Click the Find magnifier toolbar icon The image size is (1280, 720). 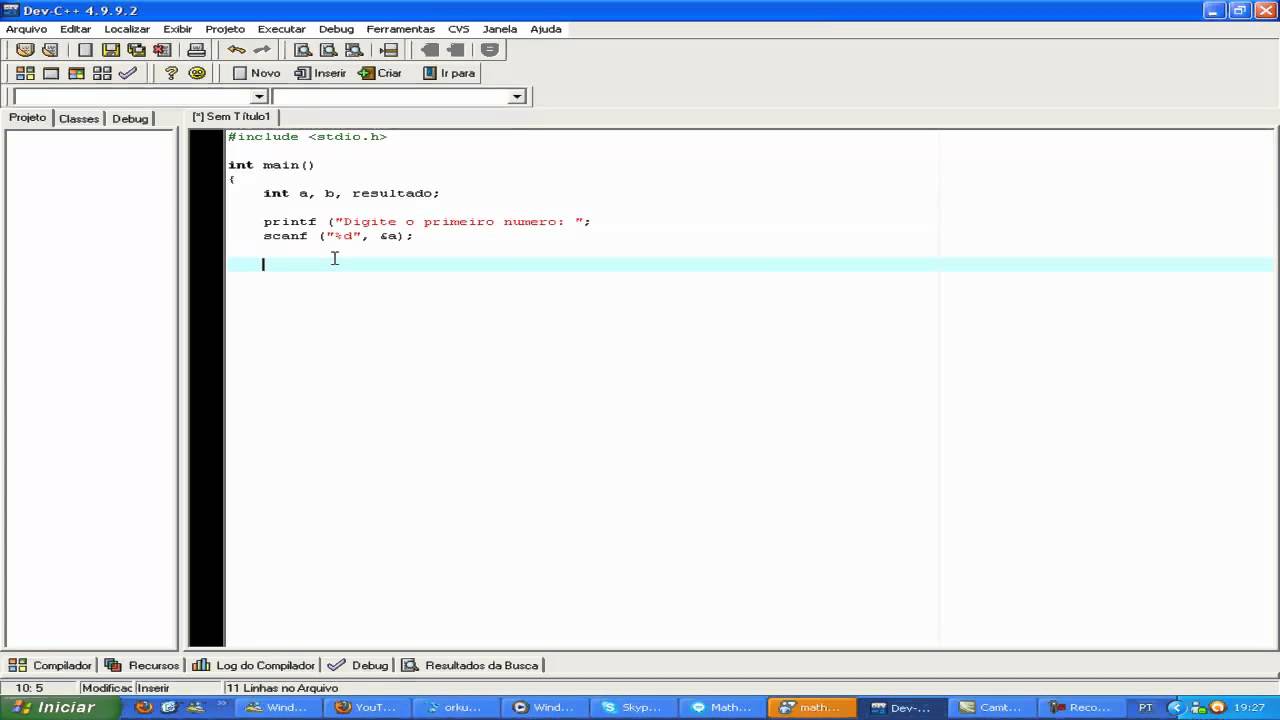pos(302,49)
